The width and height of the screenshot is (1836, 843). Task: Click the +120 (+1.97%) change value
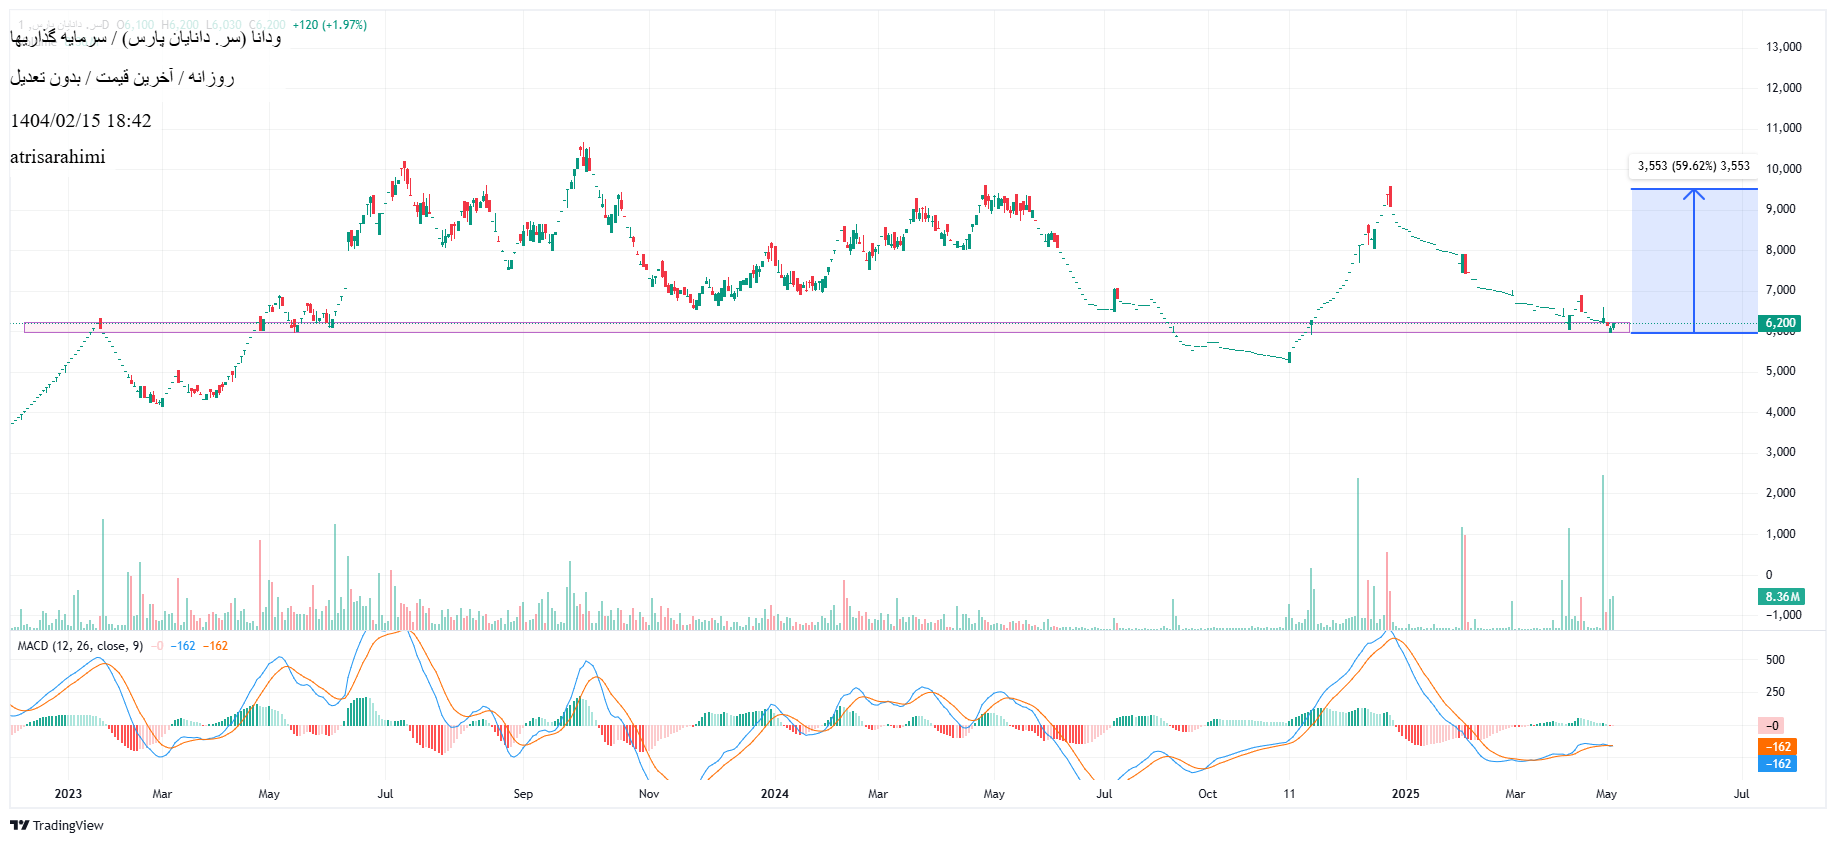tap(329, 25)
